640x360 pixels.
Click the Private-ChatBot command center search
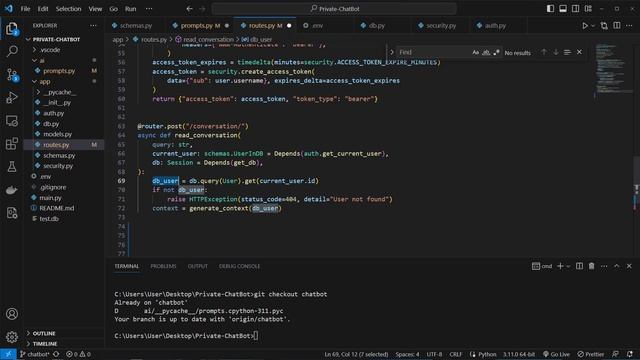click(334, 9)
